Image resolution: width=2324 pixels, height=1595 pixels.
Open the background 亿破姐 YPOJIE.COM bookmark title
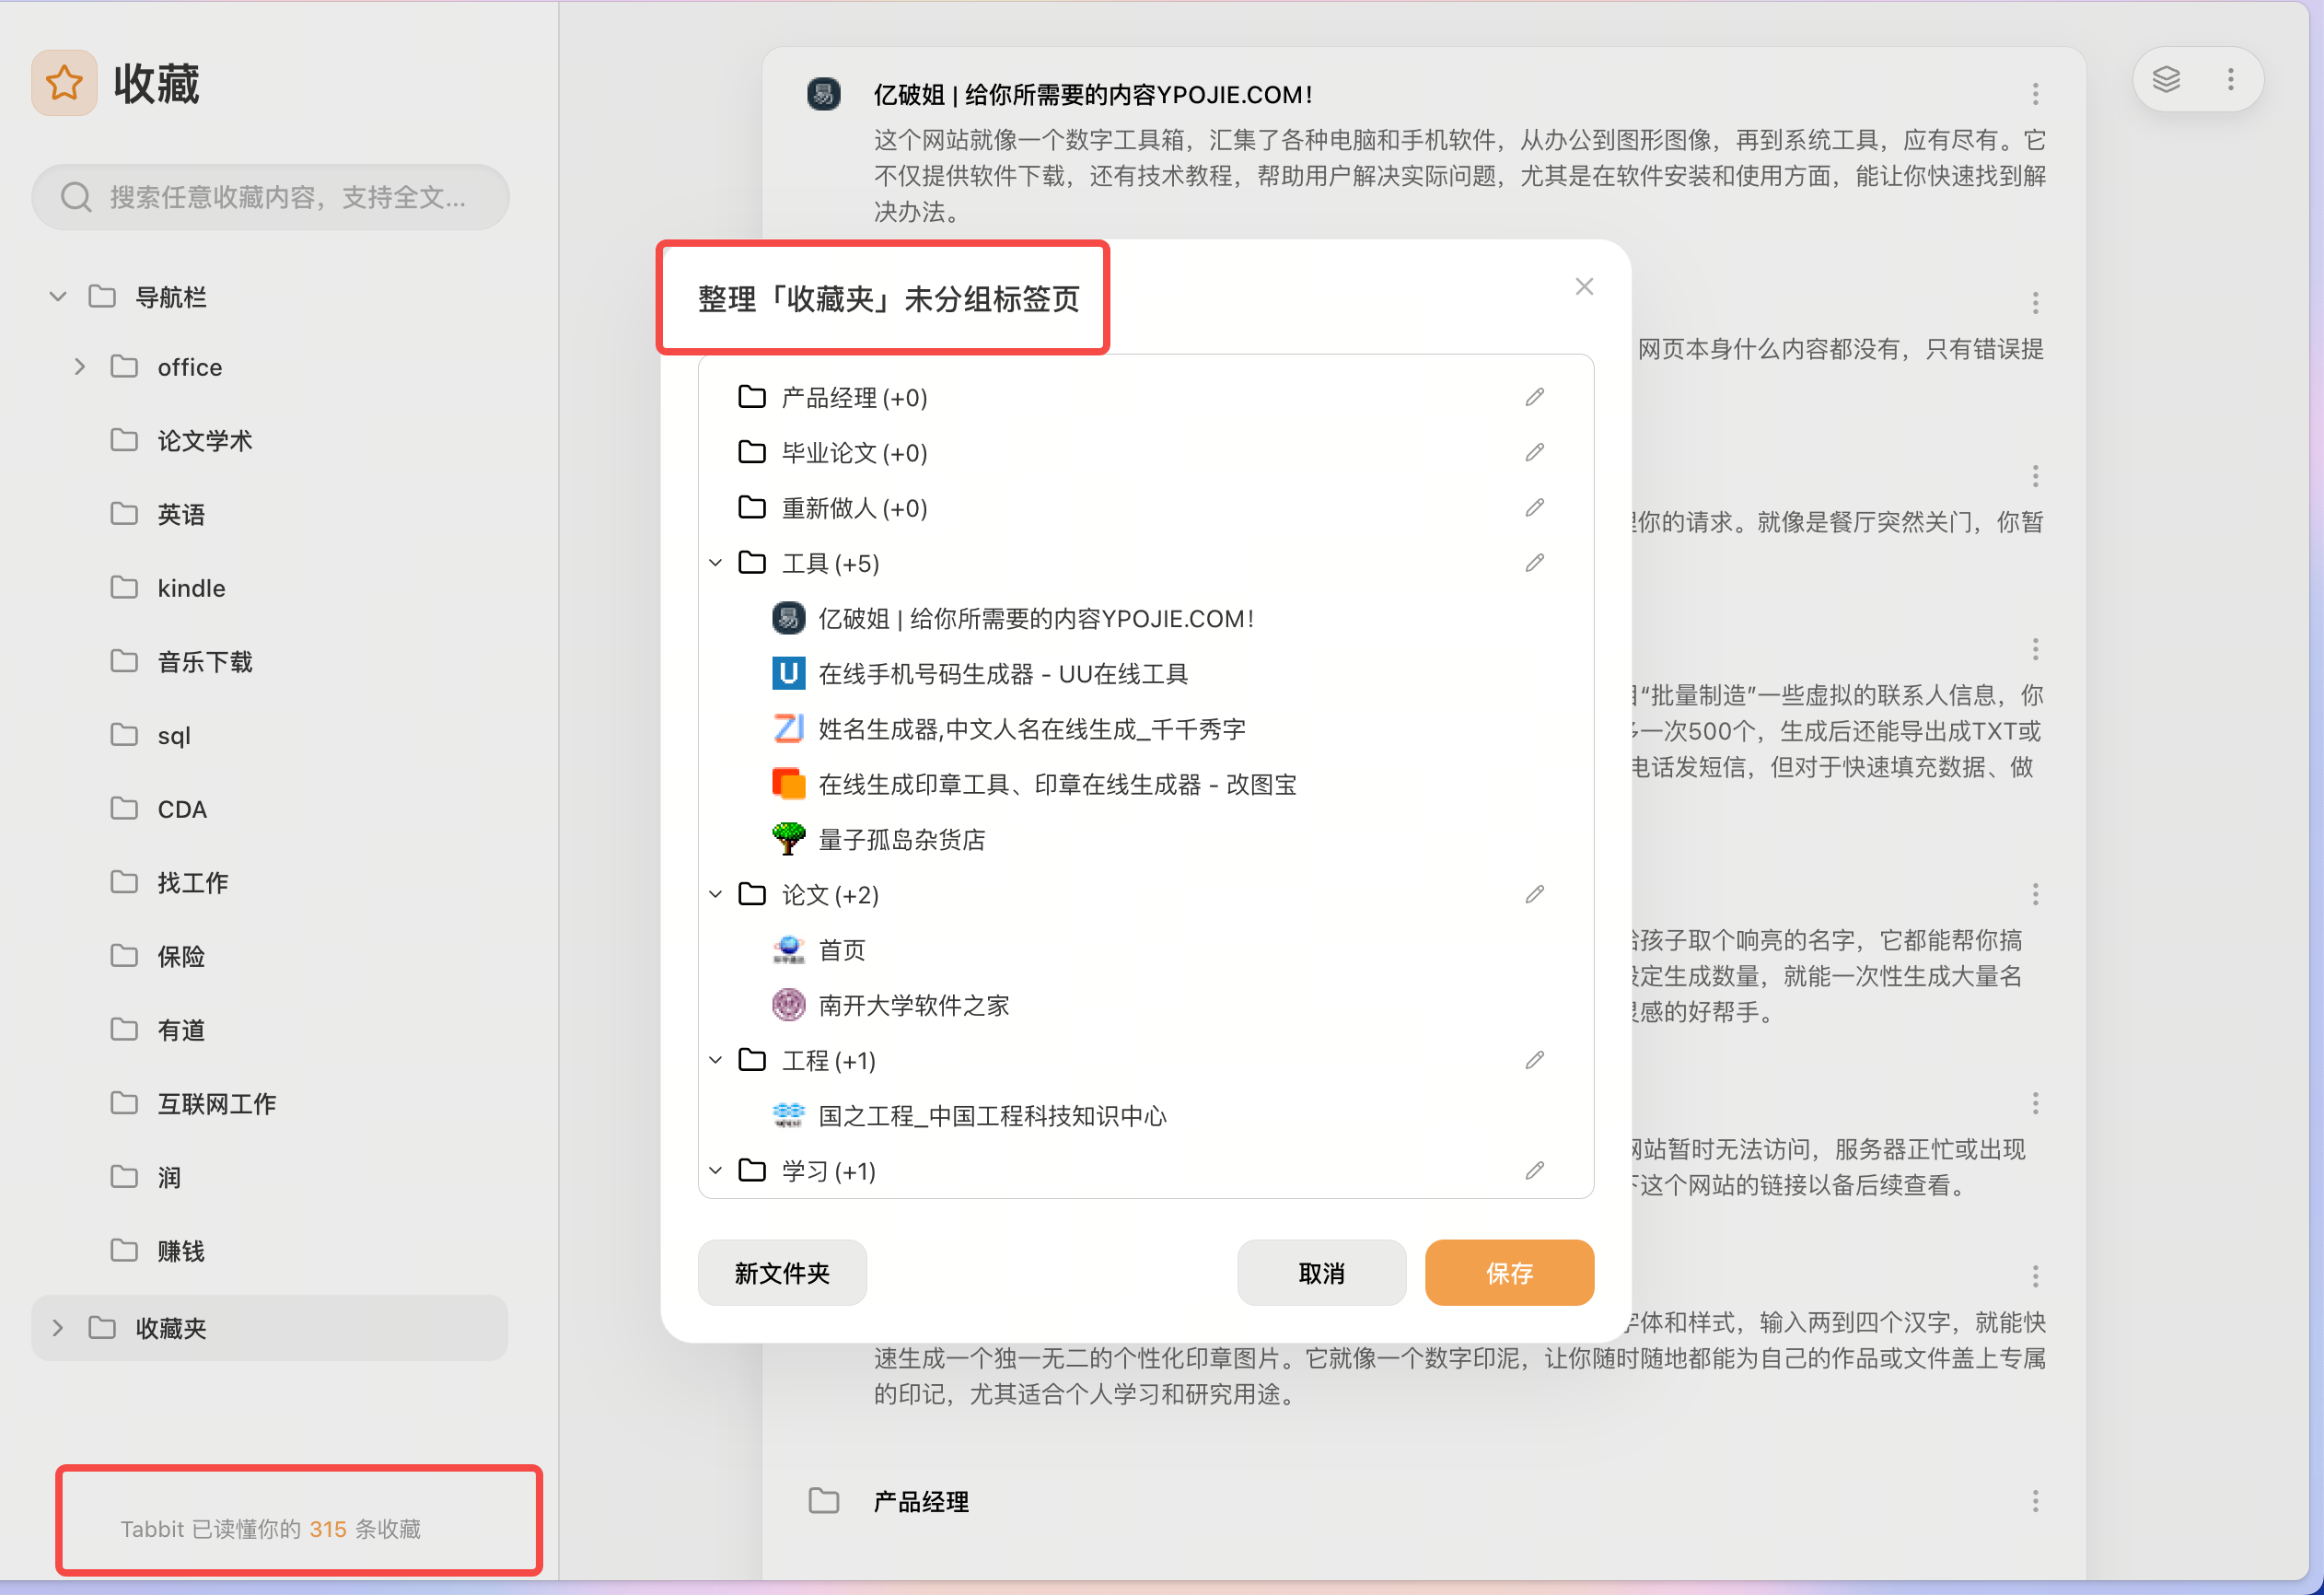pyautogui.click(x=1093, y=94)
